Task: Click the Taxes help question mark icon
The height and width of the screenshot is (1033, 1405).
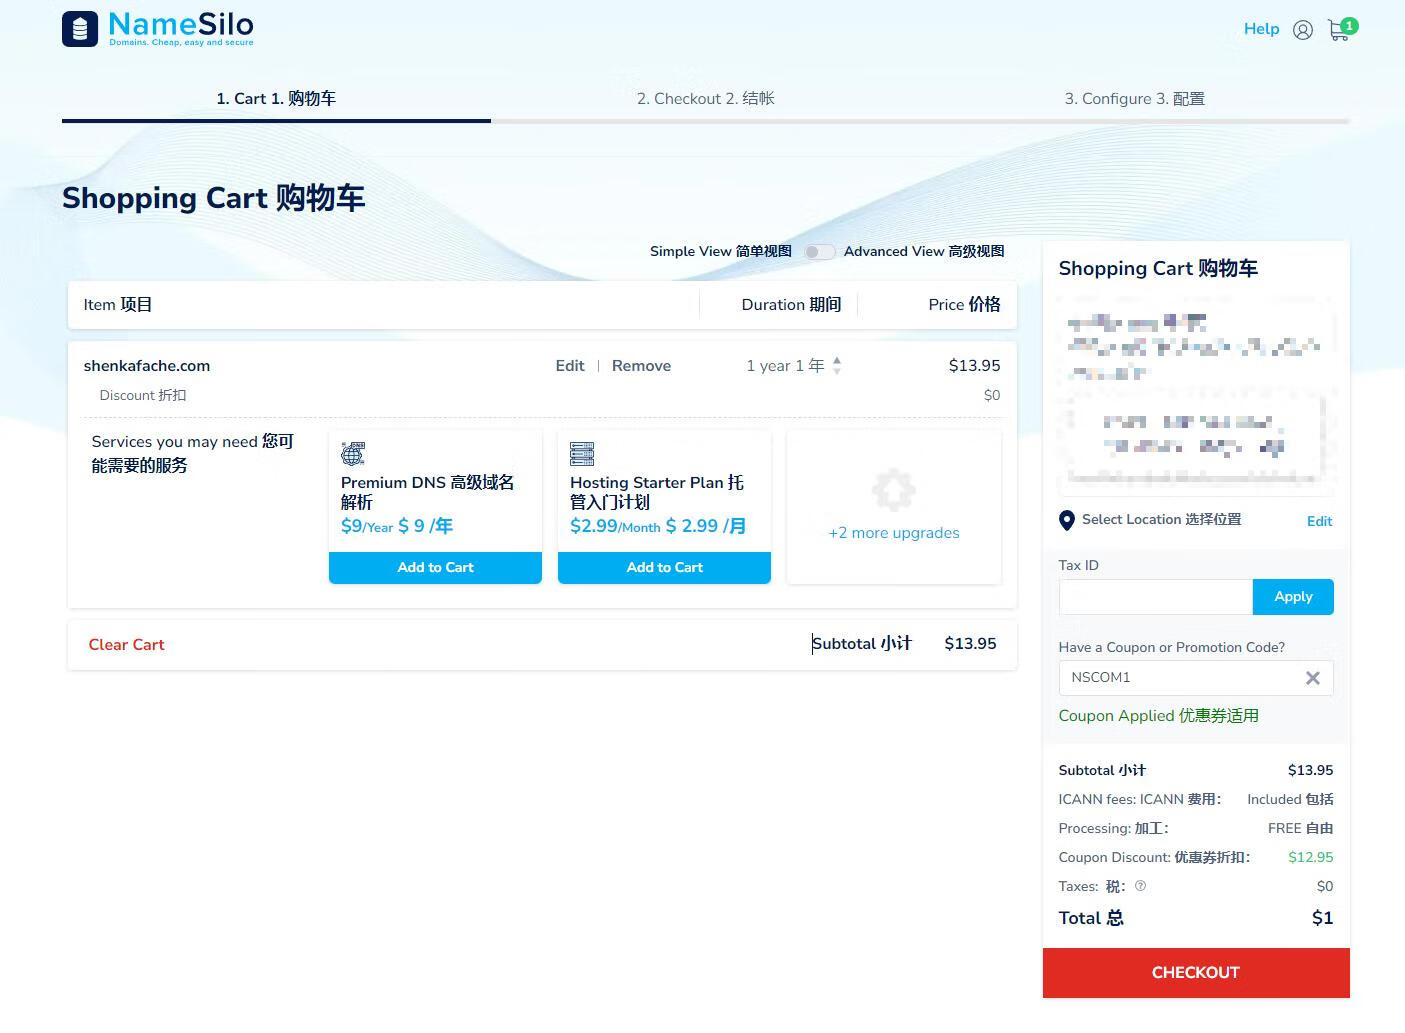Action: [1140, 886]
